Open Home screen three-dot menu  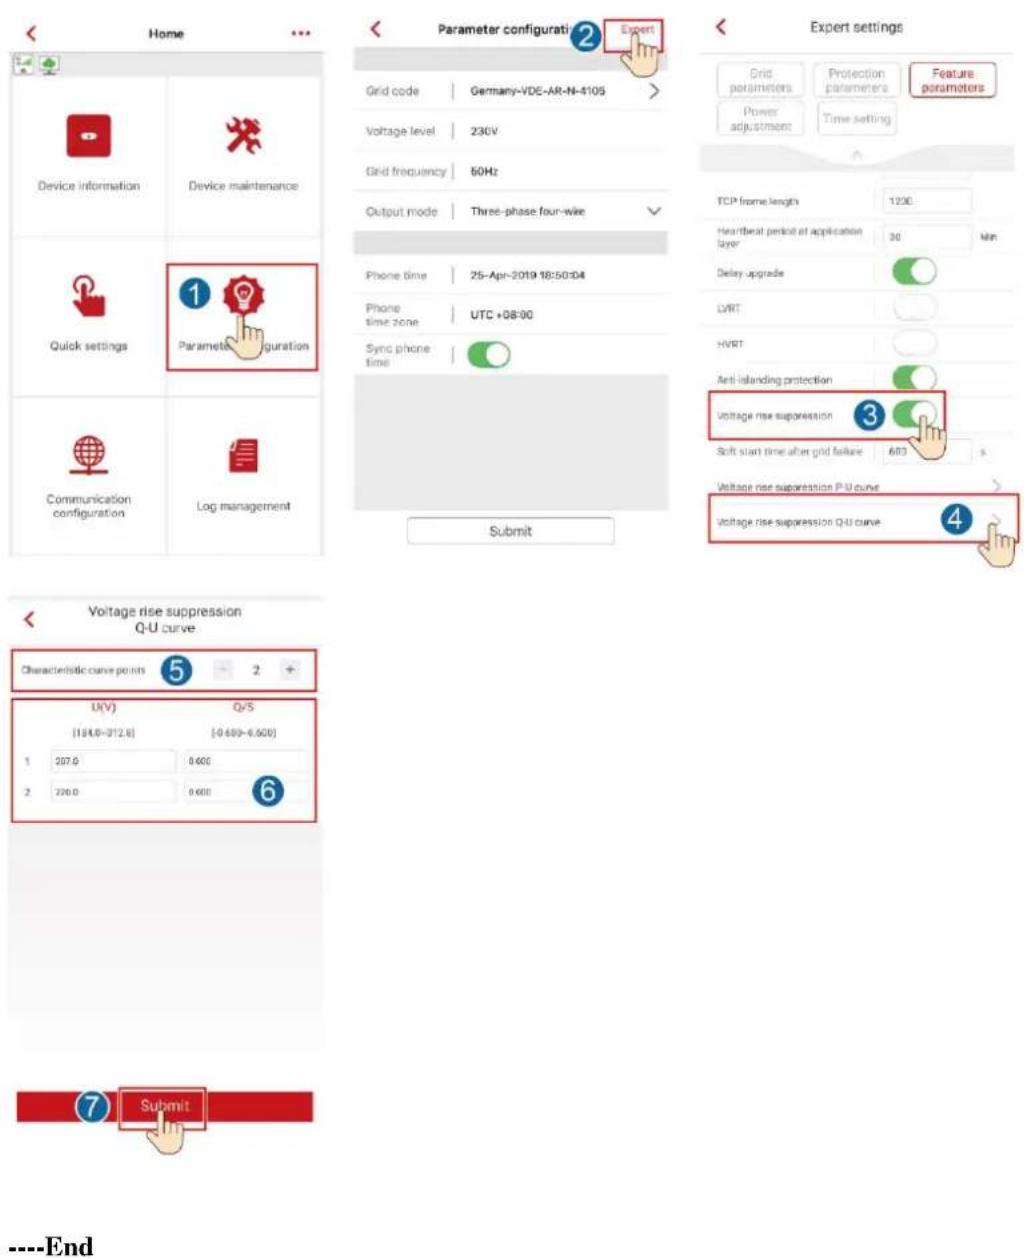tap(300, 33)
